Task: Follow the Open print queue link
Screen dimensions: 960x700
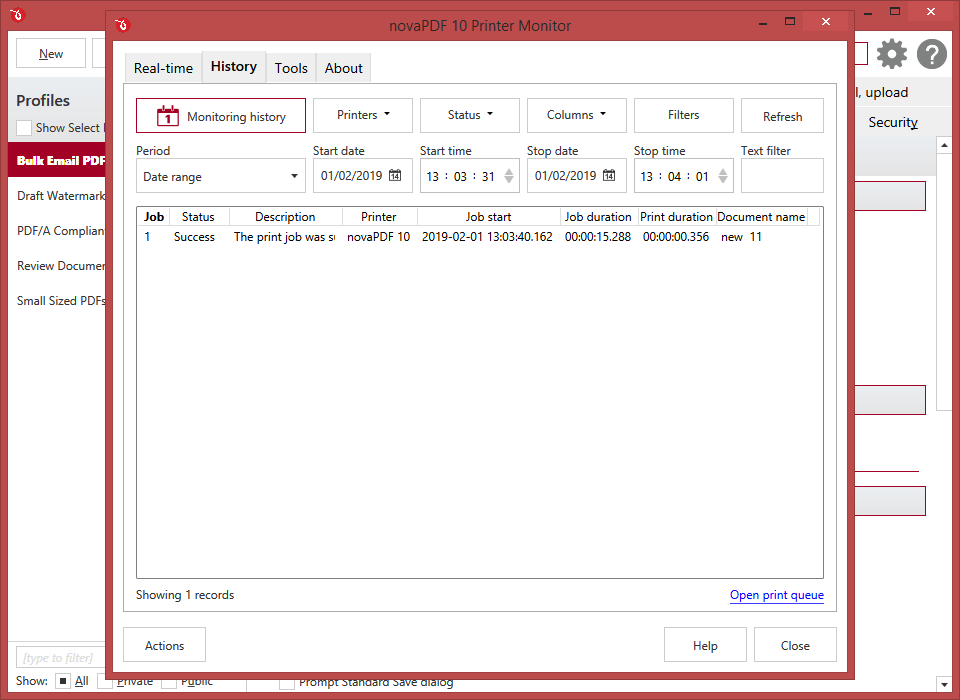Action: pyautogui.click(x=776, y=595)
